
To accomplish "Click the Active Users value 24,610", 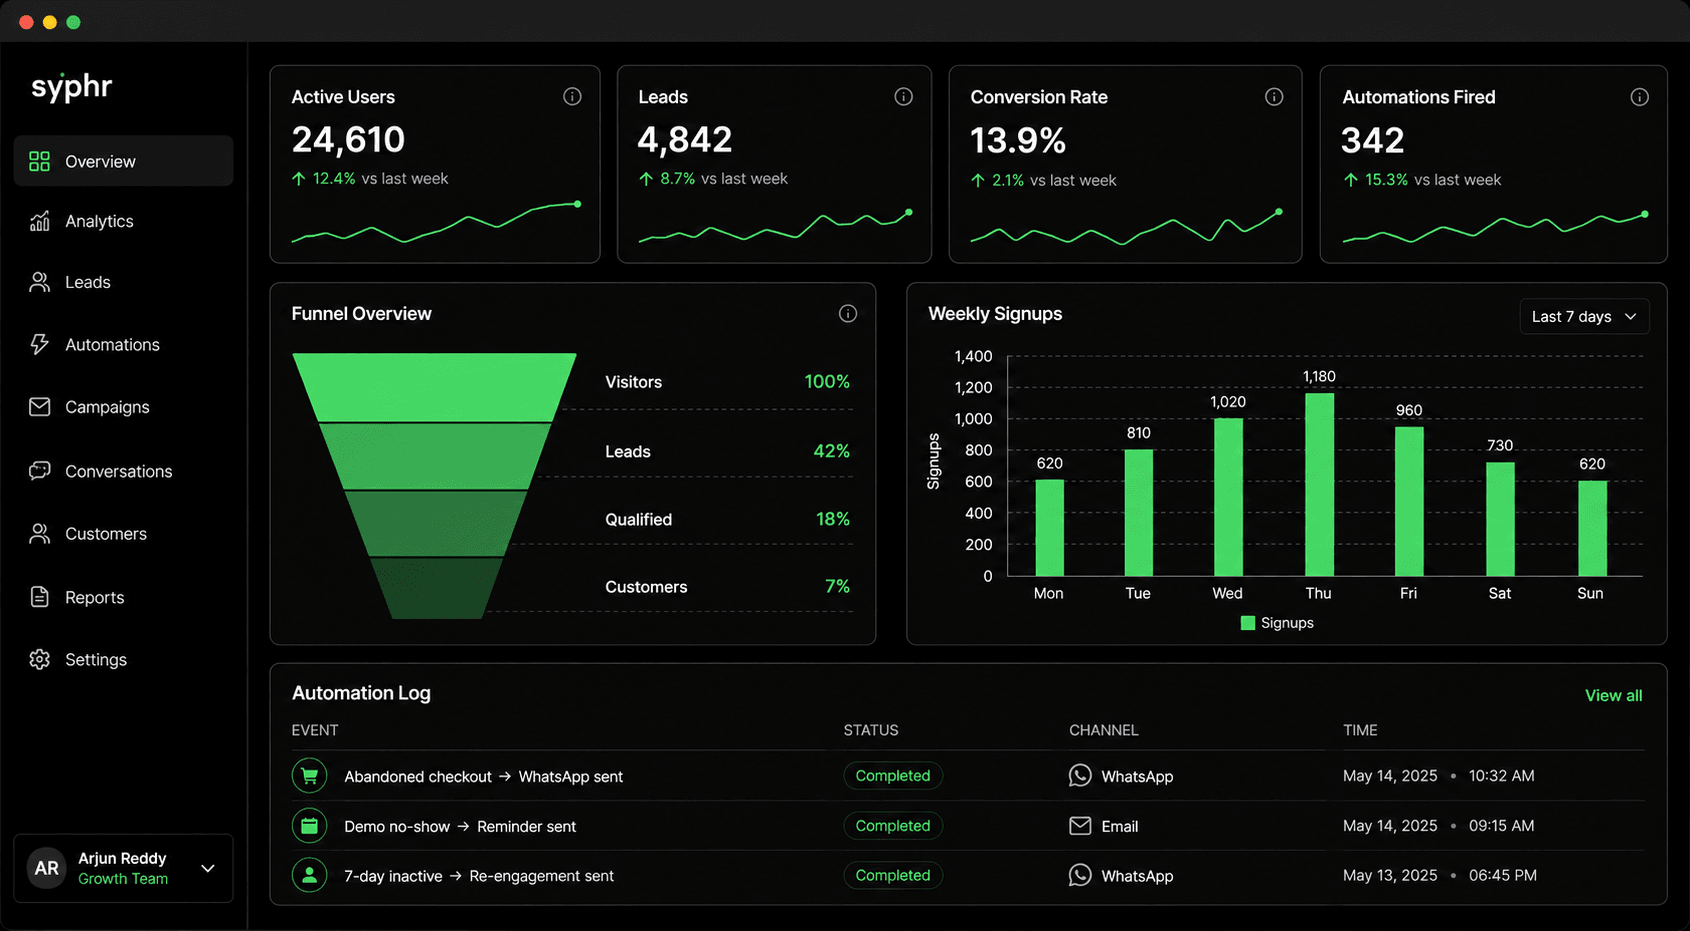I will pos(348,139).
